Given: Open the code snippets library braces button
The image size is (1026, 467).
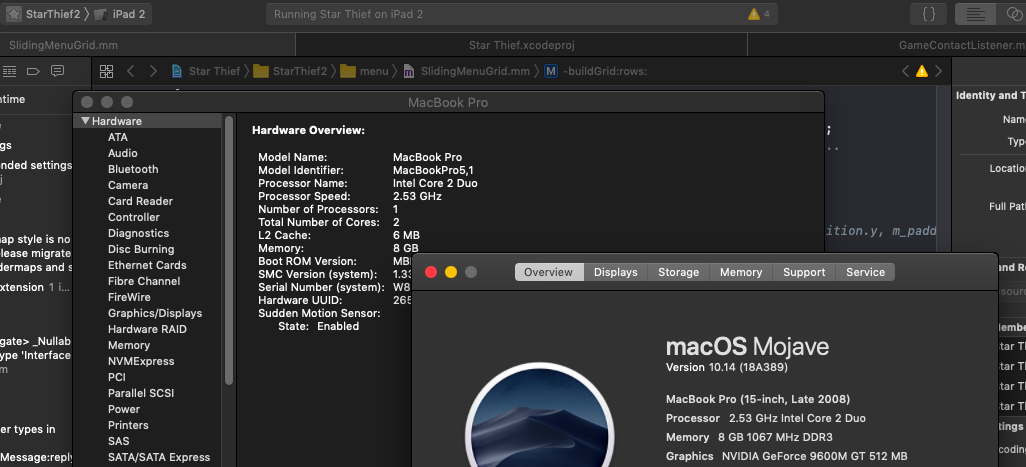Looking at the screenshot, I should pyautogui.click(x=929, y=14).
